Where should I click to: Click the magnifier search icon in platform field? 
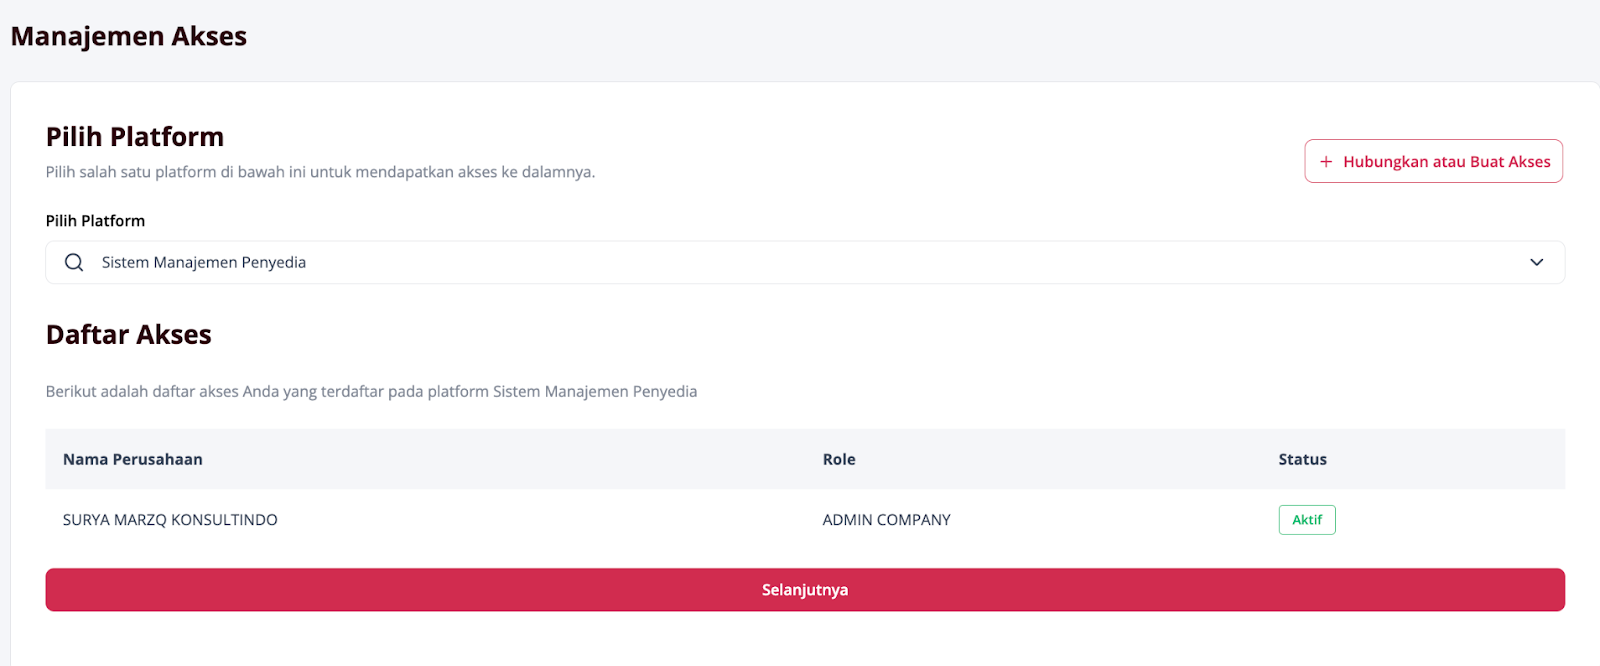tap(74, 262)
